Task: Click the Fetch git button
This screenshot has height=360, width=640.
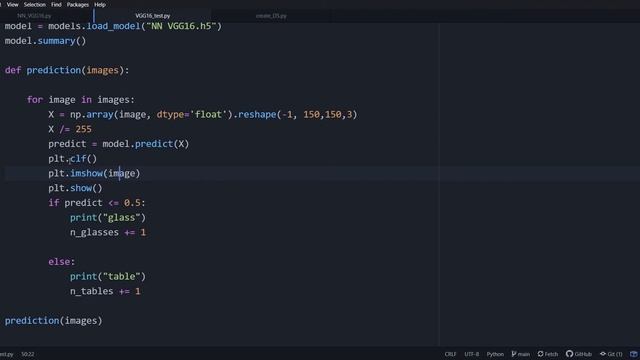Action: [548, 354]
